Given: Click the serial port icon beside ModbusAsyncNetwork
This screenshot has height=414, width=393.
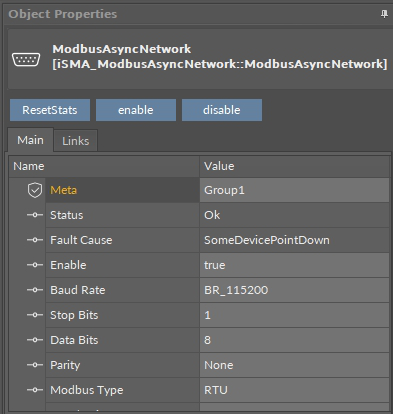Looking at the screenshot, I should 26,60.
